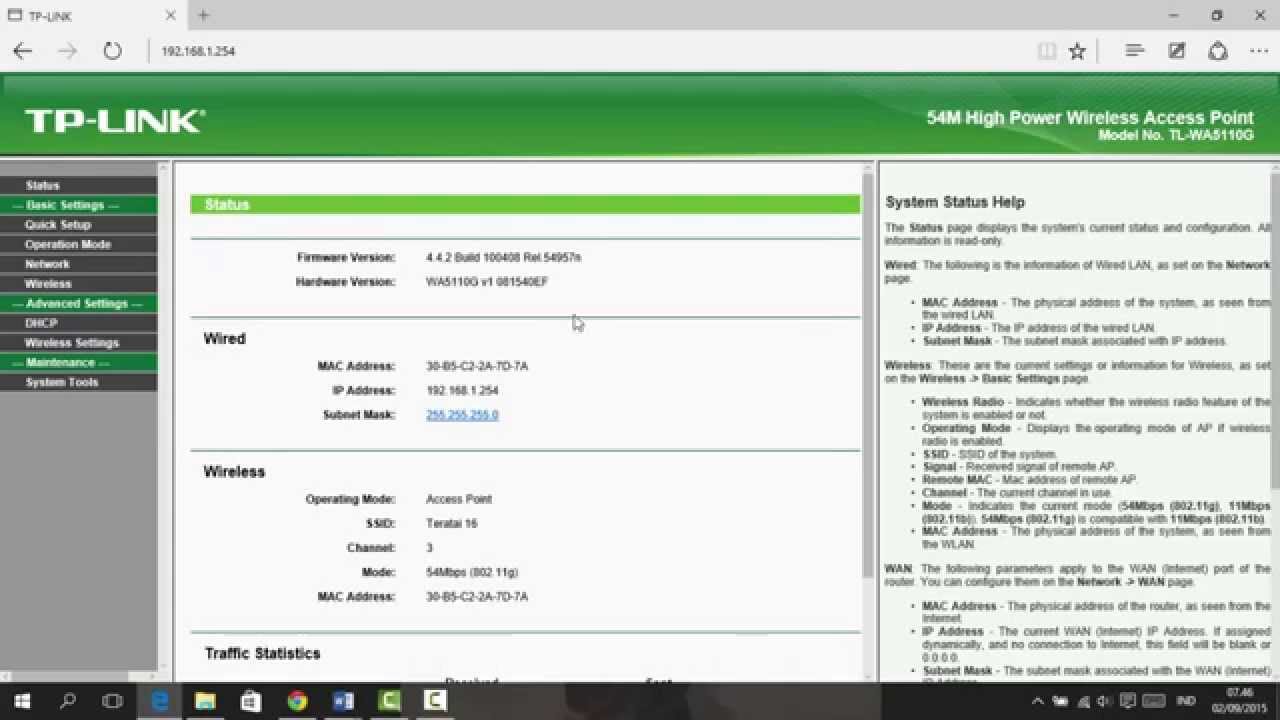The image size is (1280, 720).
Task: Select the TP-LINK tab
Action: [x=92, y=15]
